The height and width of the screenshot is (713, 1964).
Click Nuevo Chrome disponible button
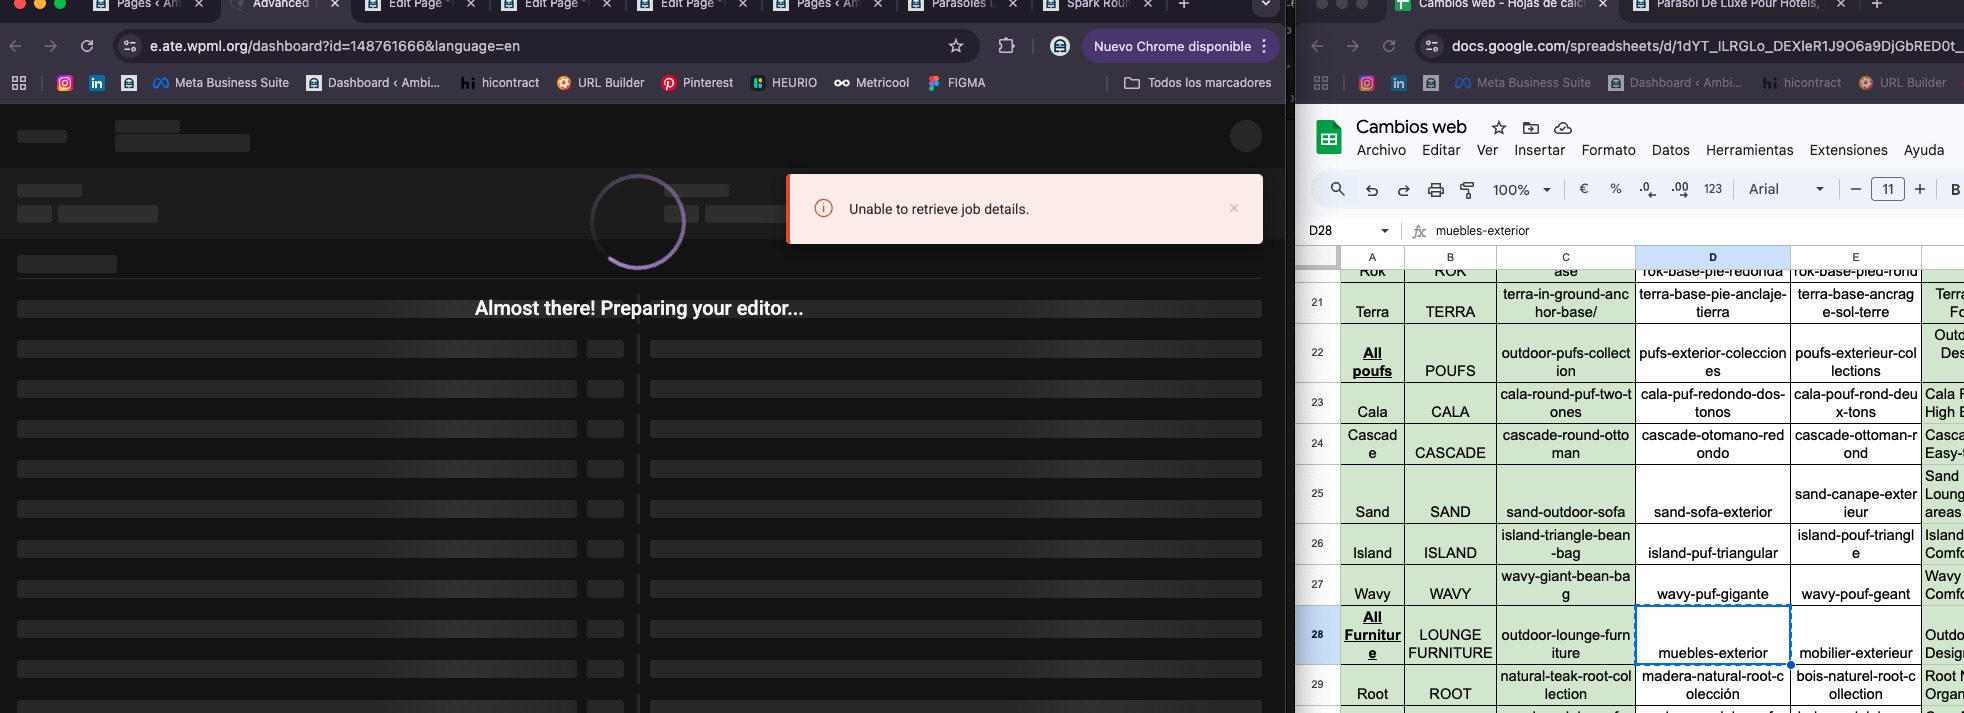click(x=1171, y=46)
